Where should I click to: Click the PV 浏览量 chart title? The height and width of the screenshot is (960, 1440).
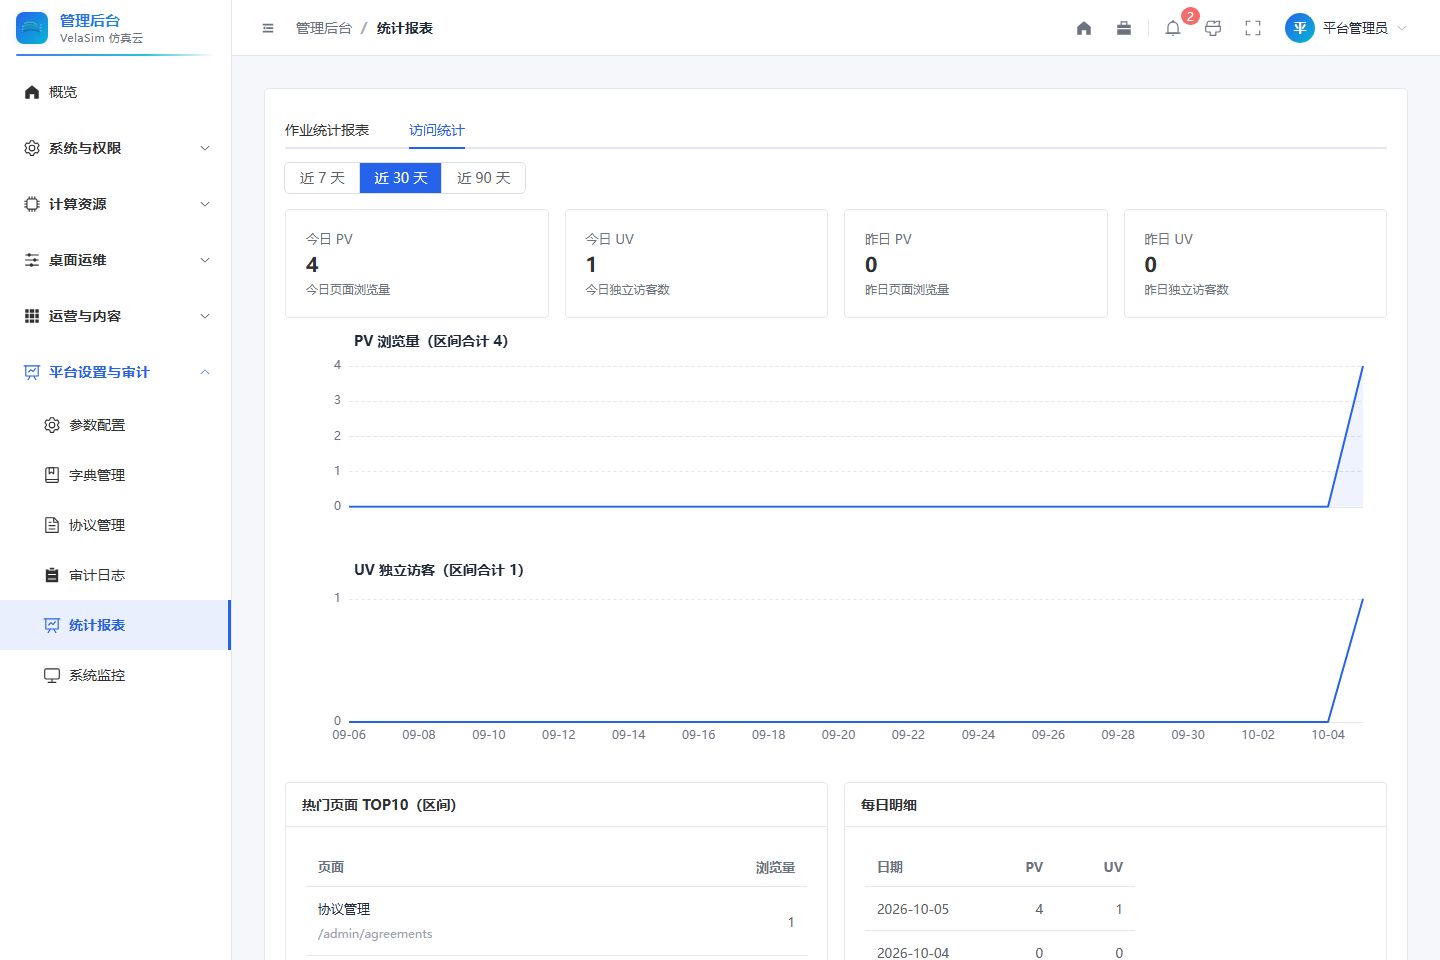[x=431, y=341]
